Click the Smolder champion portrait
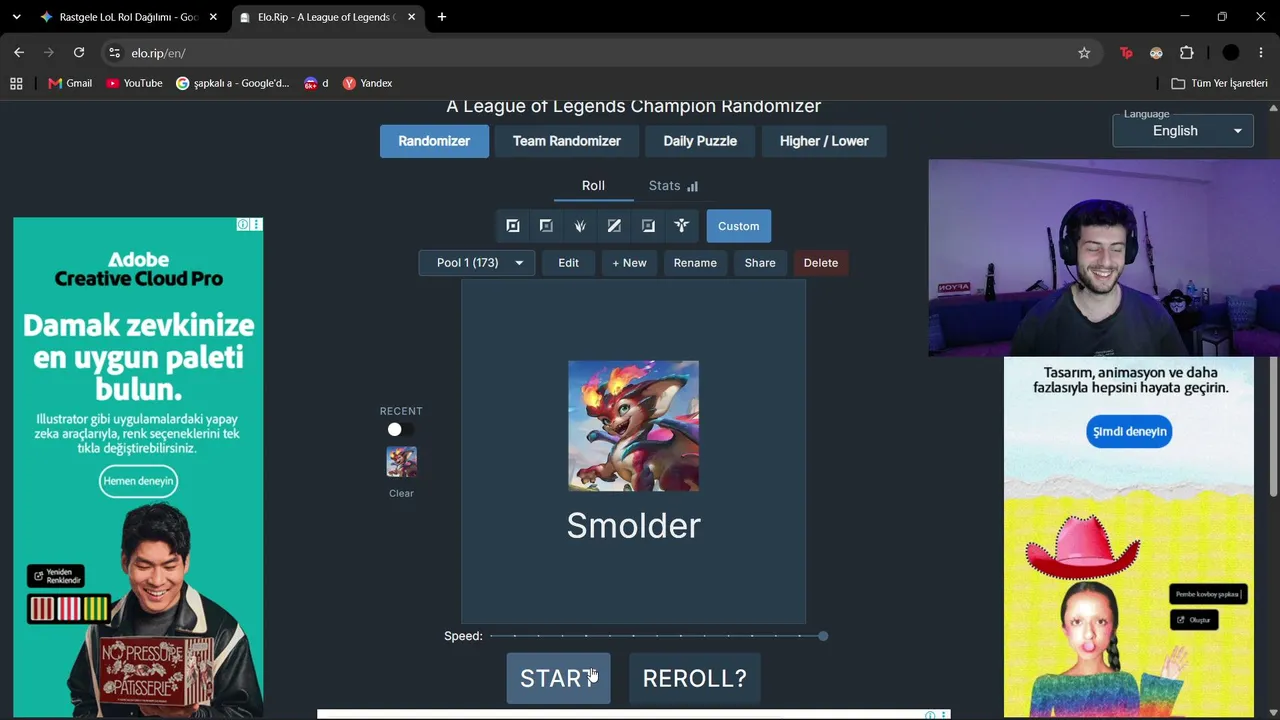The image size is (1280, 720). [x=634, y=426]
